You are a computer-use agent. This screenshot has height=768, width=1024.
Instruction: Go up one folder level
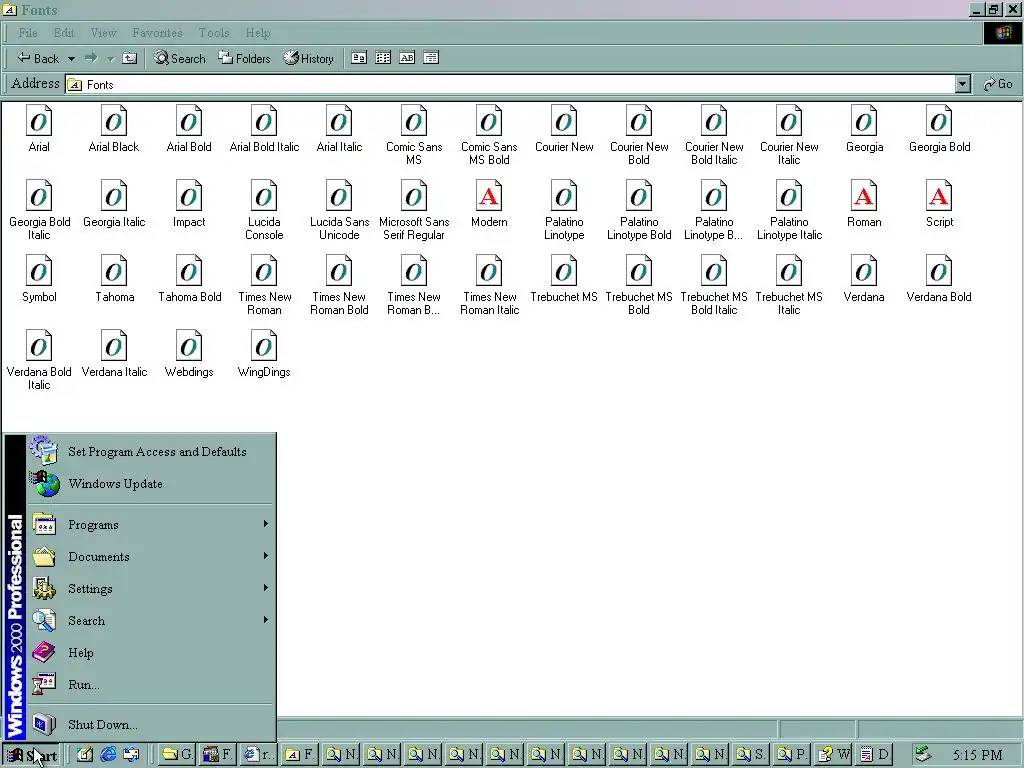pyautogui.click(x=129, y=58)
